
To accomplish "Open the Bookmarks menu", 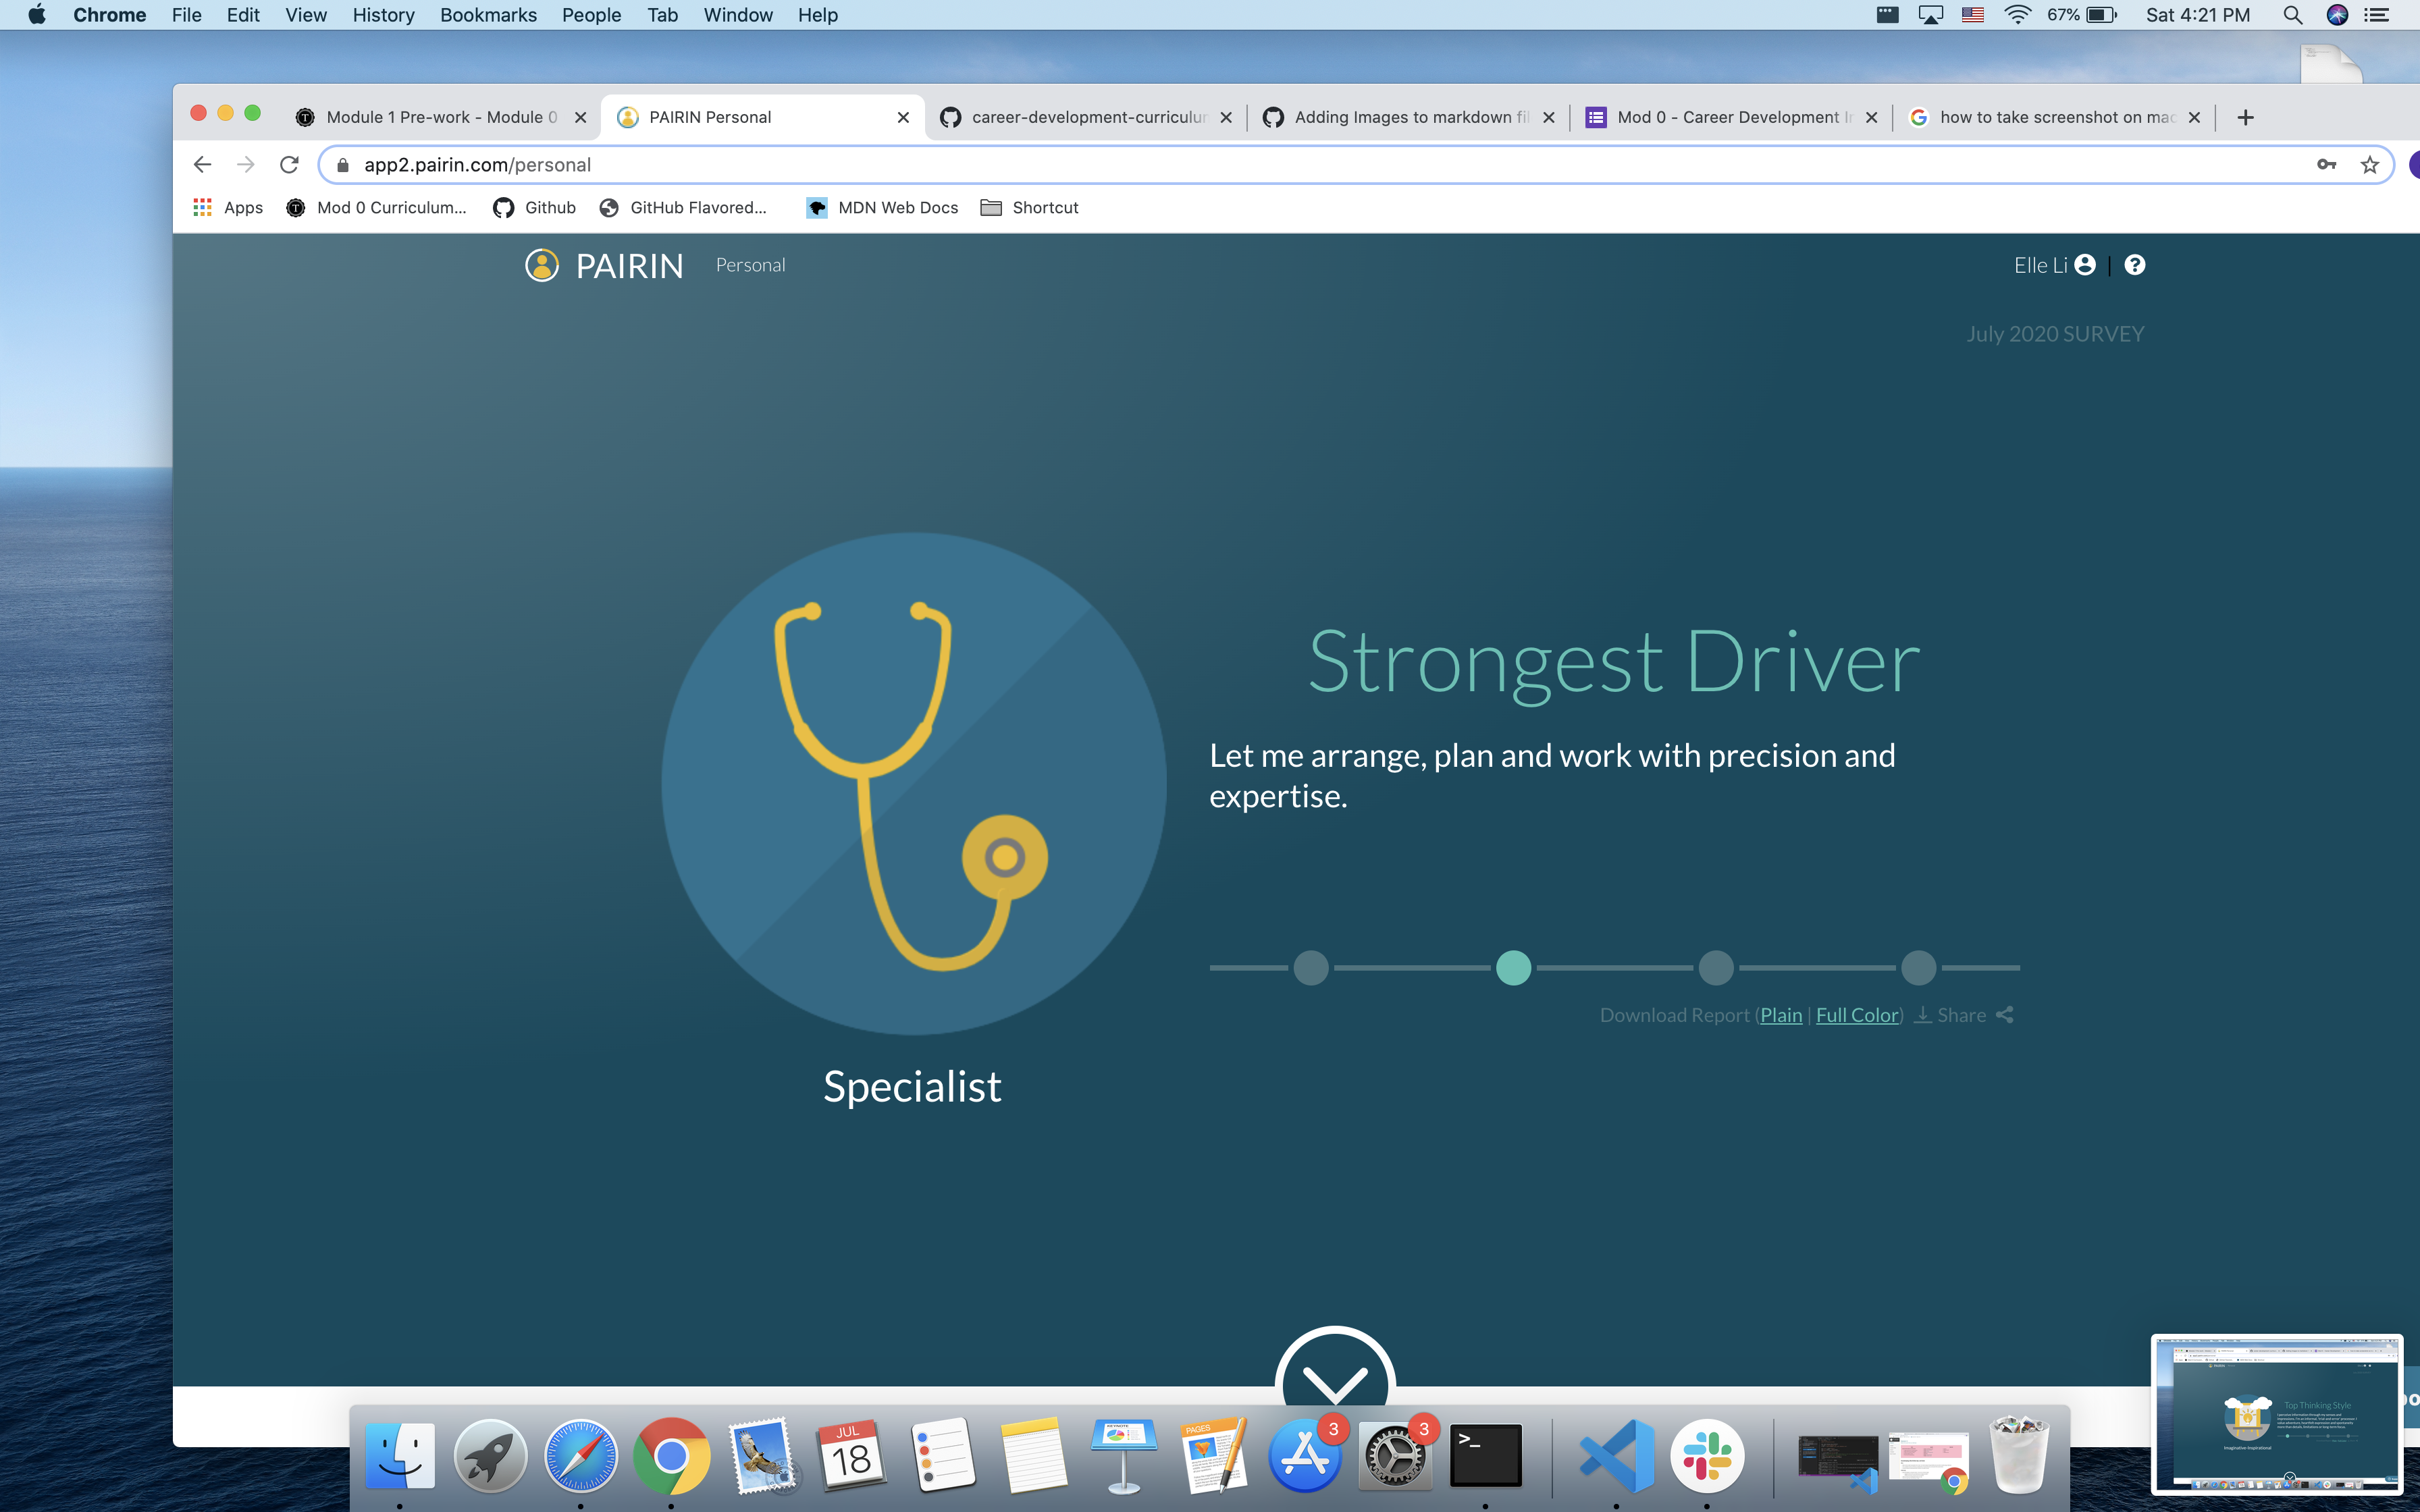I will [x=488, y=15].
